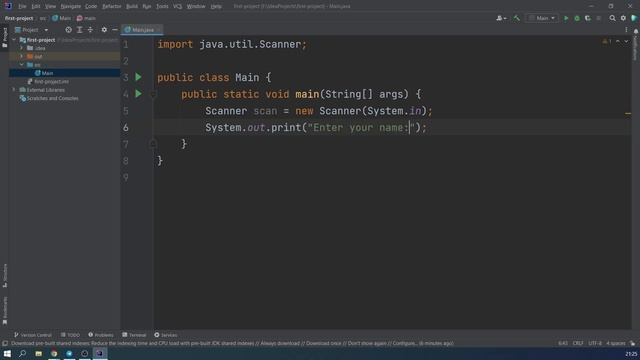Open Terminal tool window
This screenshot has width=640, height=360.
coord(134,335)
